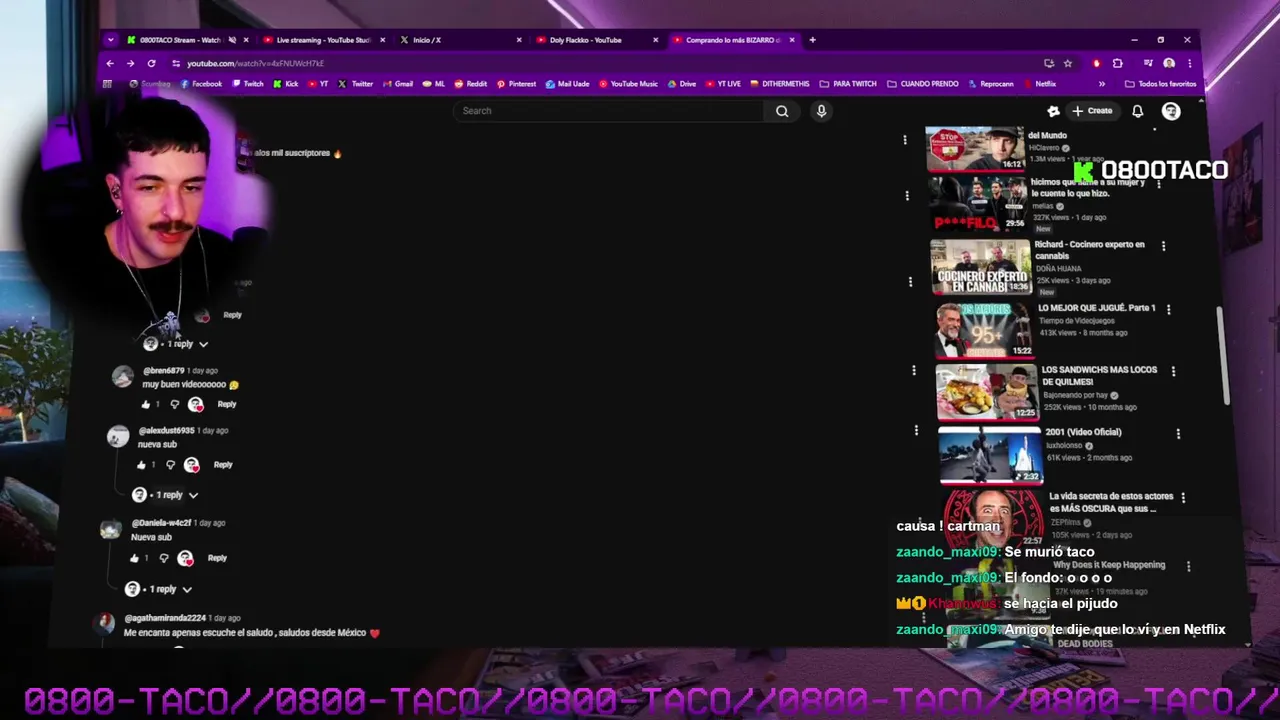The height and width of the screenshot is (720, 1280).
Task: Open Todos los favoritos folder
Action: [1161, 84]
